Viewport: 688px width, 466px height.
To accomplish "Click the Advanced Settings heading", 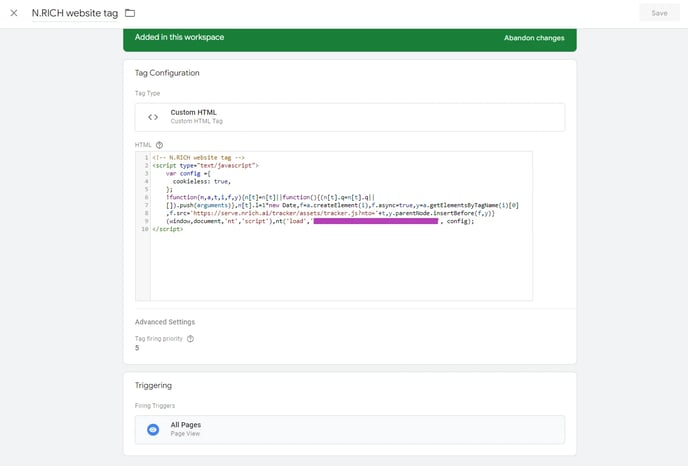I will [165, 322].
